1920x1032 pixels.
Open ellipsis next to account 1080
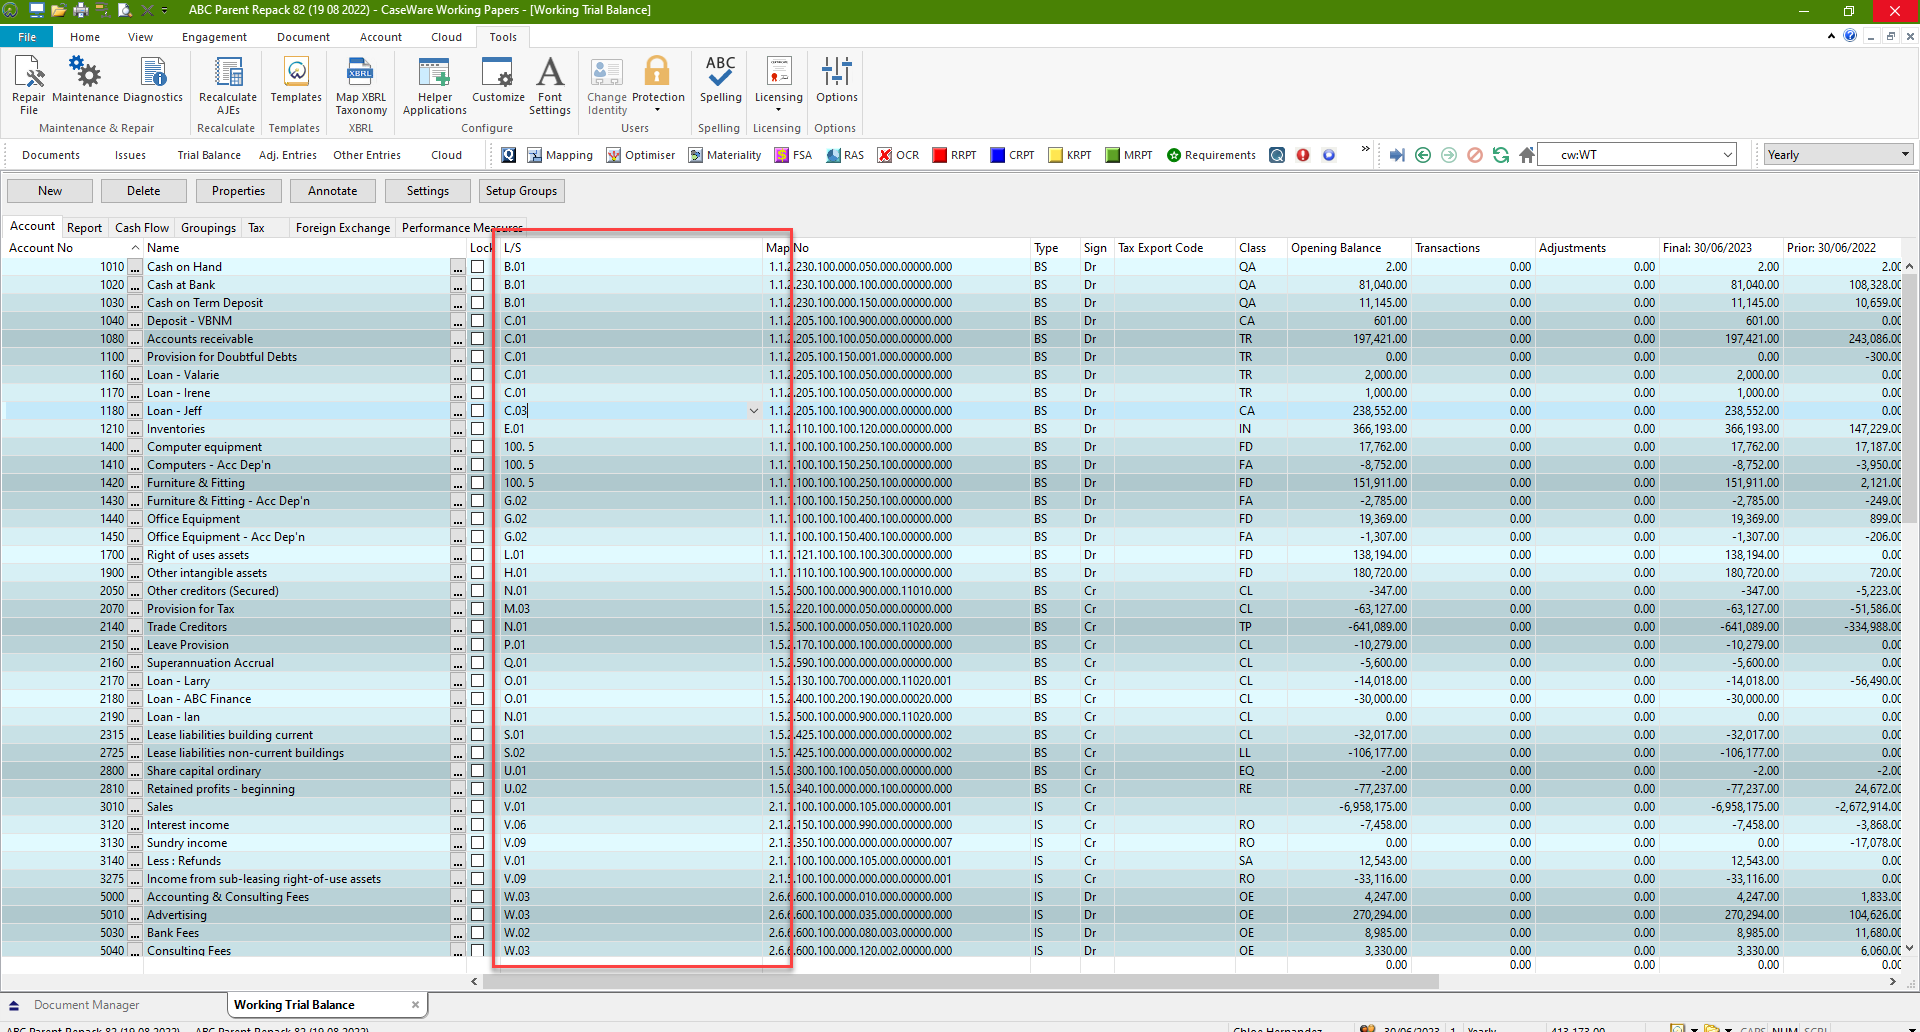135,339
